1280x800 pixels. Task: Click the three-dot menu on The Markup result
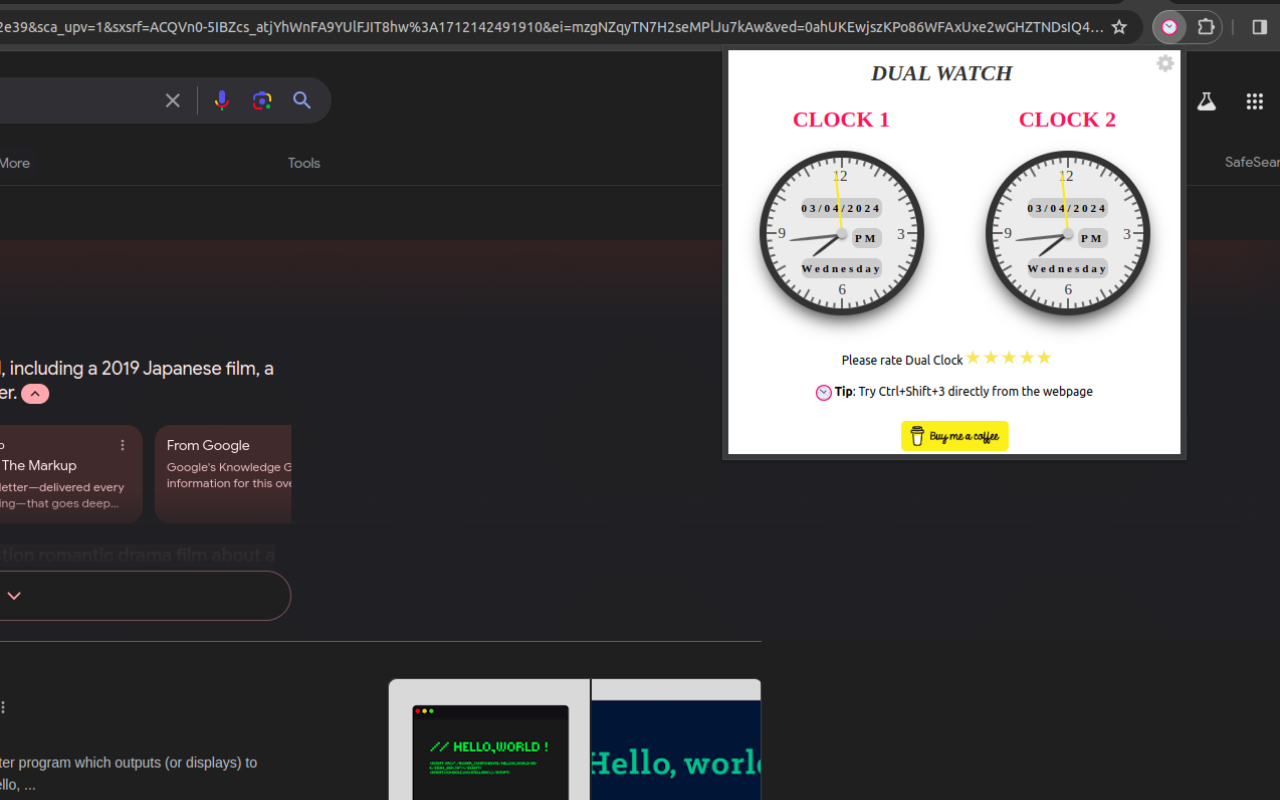point(122,444)
